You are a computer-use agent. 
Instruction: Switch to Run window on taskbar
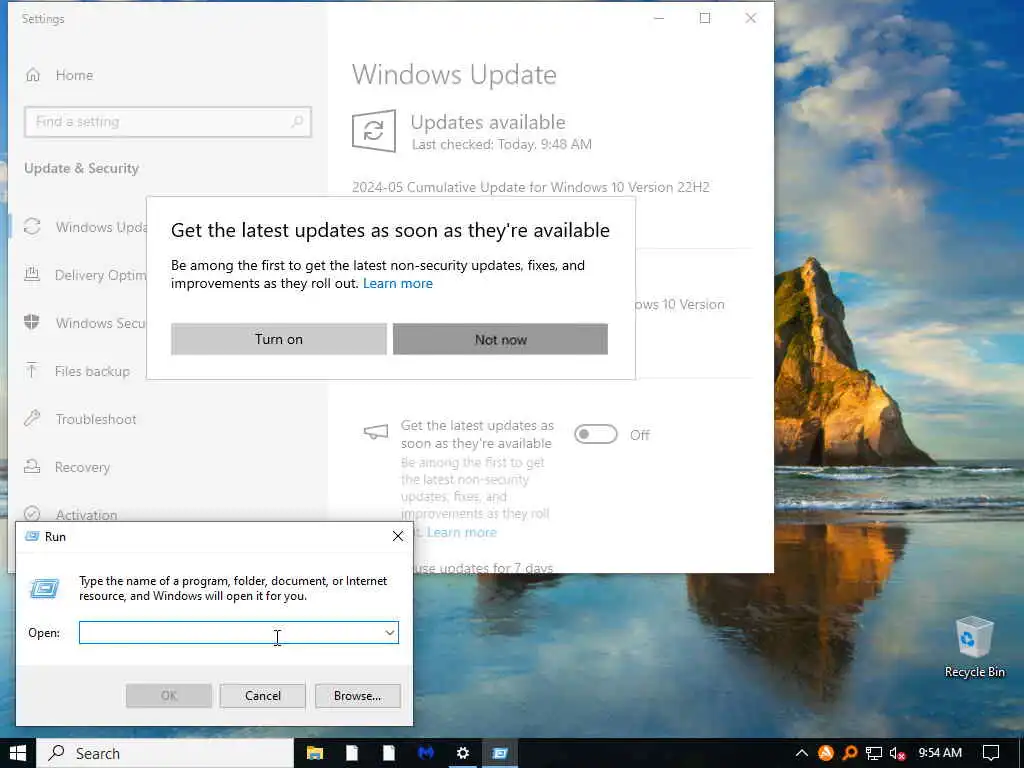tap(500, 753)
